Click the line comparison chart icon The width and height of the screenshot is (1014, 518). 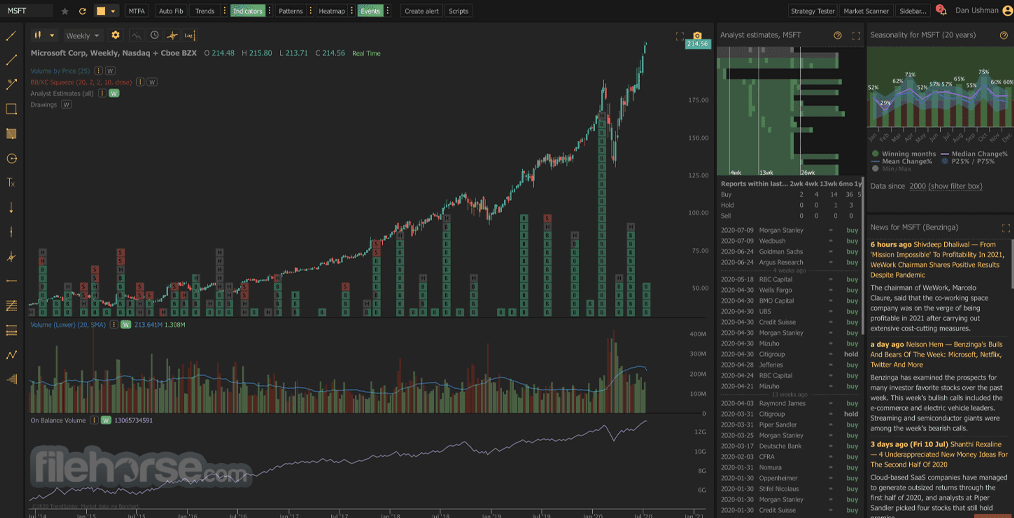point(136,36)
